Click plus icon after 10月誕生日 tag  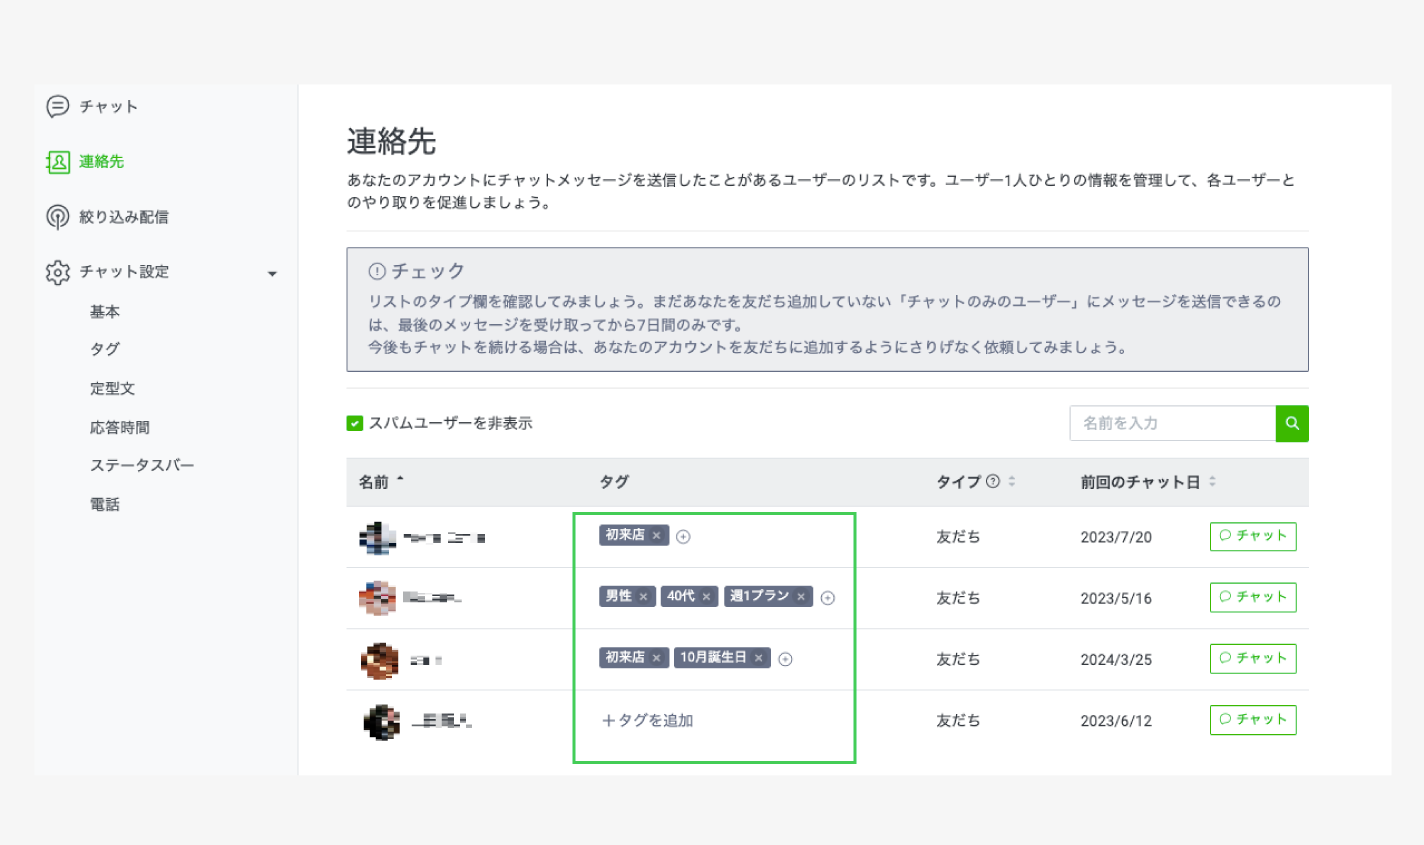coord(785,659)
